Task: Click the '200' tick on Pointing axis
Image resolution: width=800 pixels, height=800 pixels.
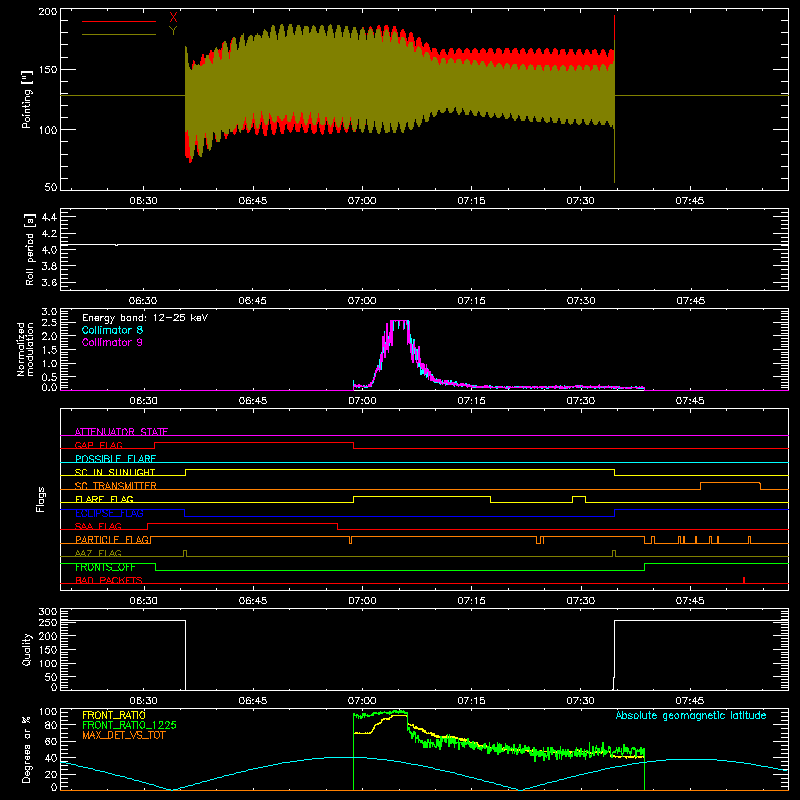Action: coord(48,12)
